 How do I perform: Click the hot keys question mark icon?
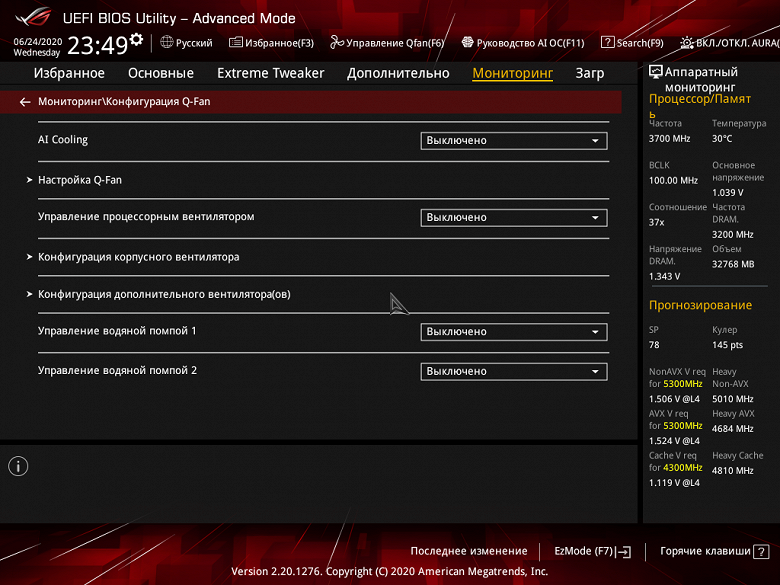coord(761,552)
